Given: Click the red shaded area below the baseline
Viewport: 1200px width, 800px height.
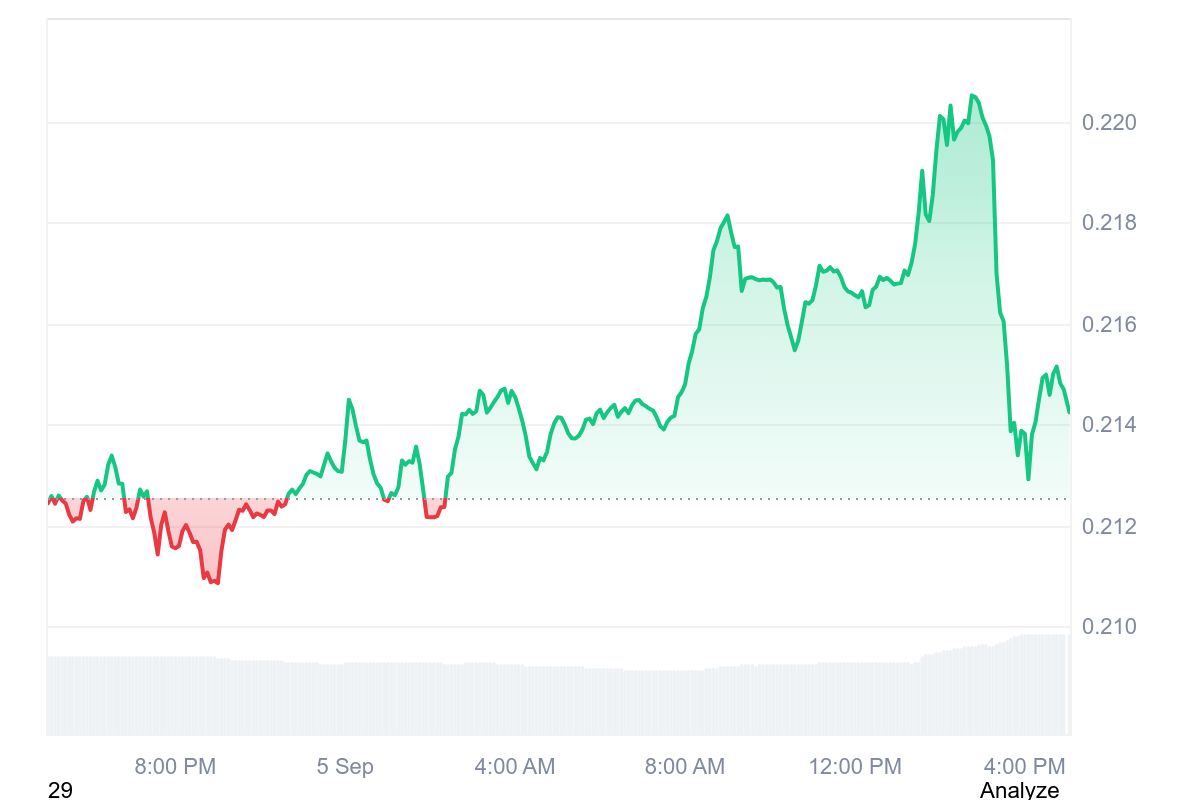Looking at the screenshot, I should tap(190, 520).
